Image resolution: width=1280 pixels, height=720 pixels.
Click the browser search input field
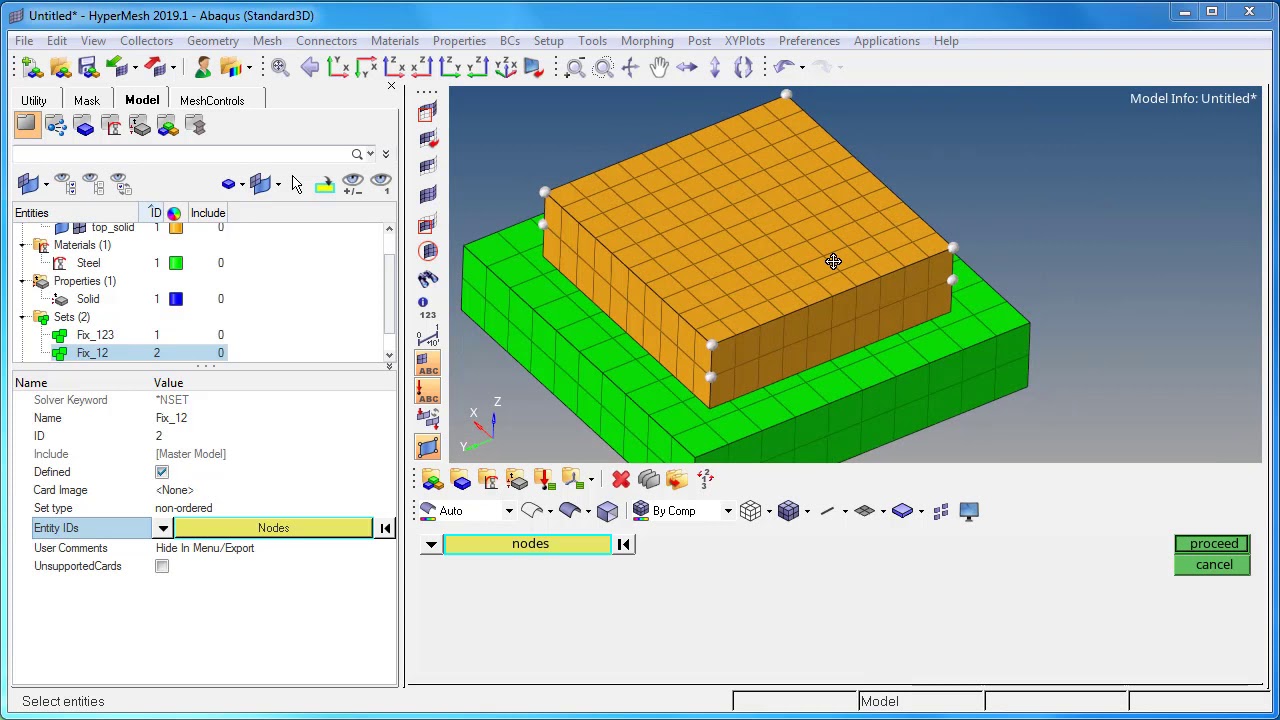180,154
